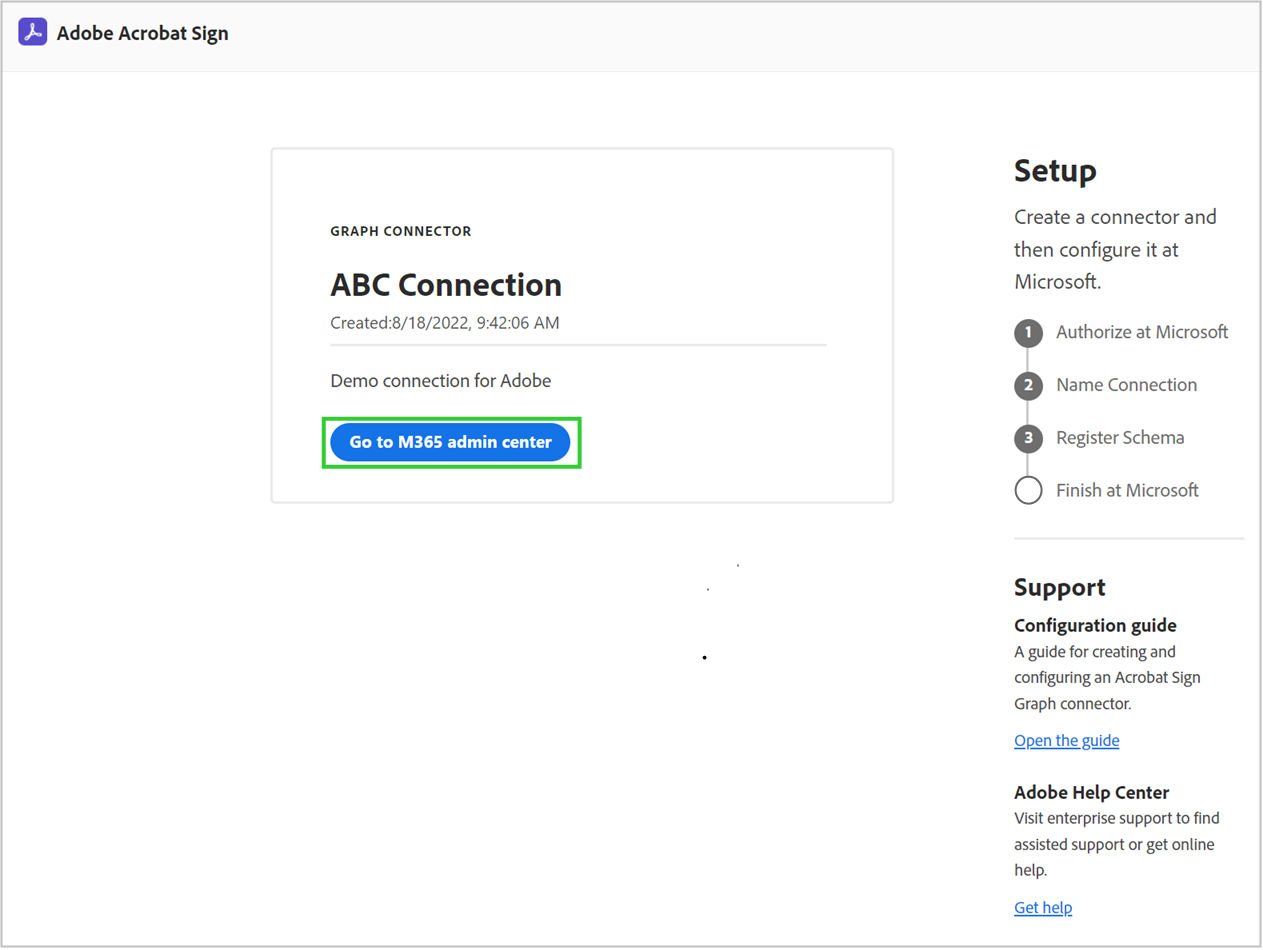Open the guide link
The width and height of the screenshot is (1263, 950).
(x=1066, y=741)
